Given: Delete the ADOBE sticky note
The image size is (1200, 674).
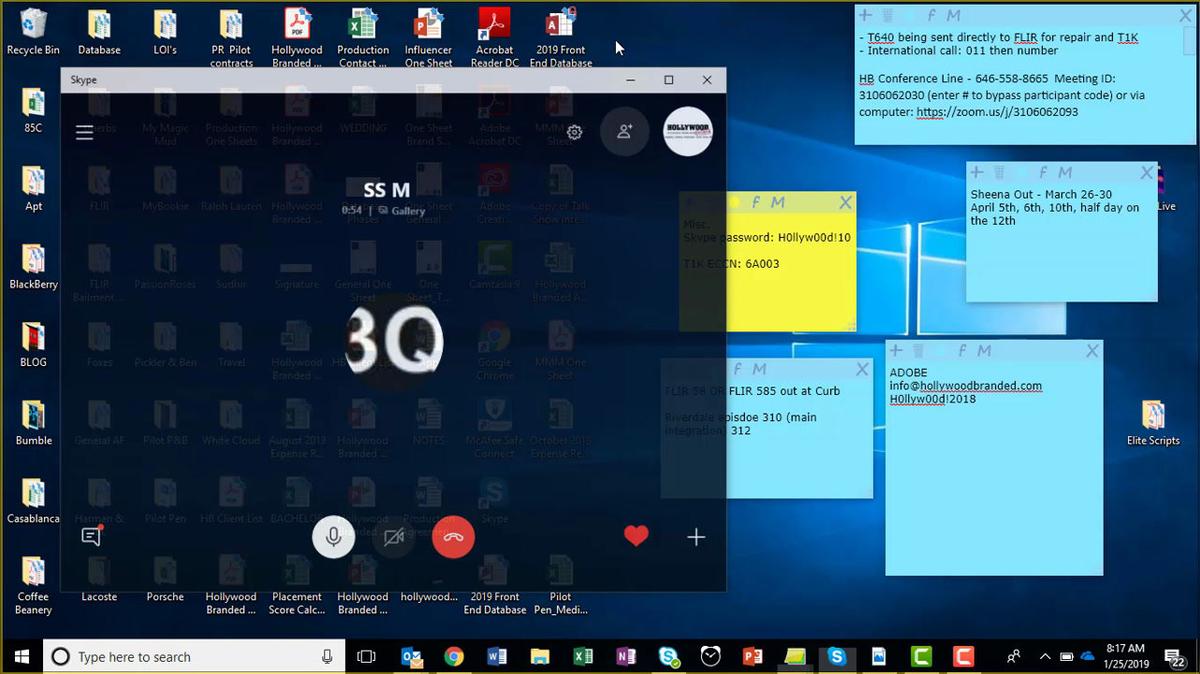Looking at the screenshot, I should (x=919, y=351).
